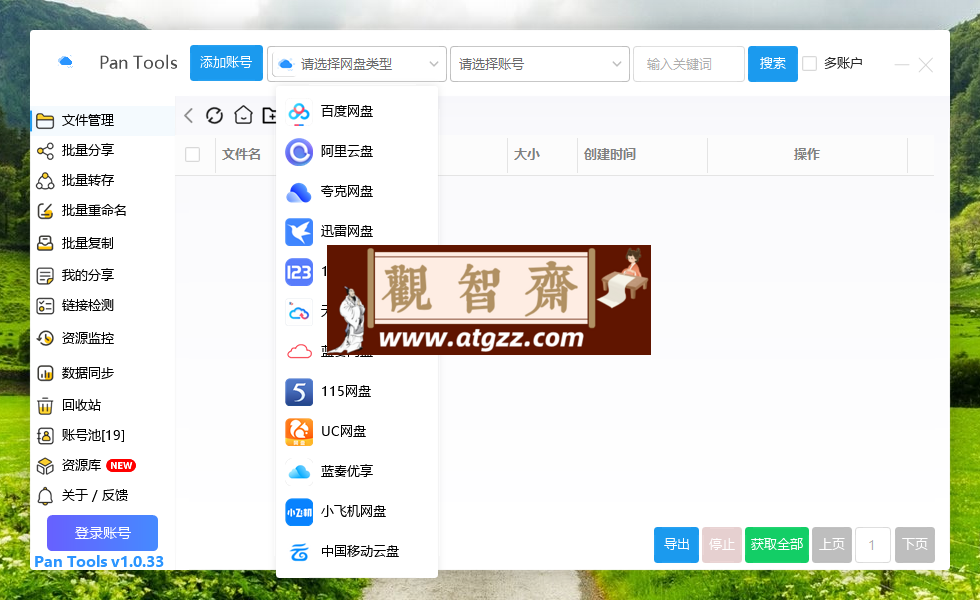Click the 创建时间 column header

point(609,154)
